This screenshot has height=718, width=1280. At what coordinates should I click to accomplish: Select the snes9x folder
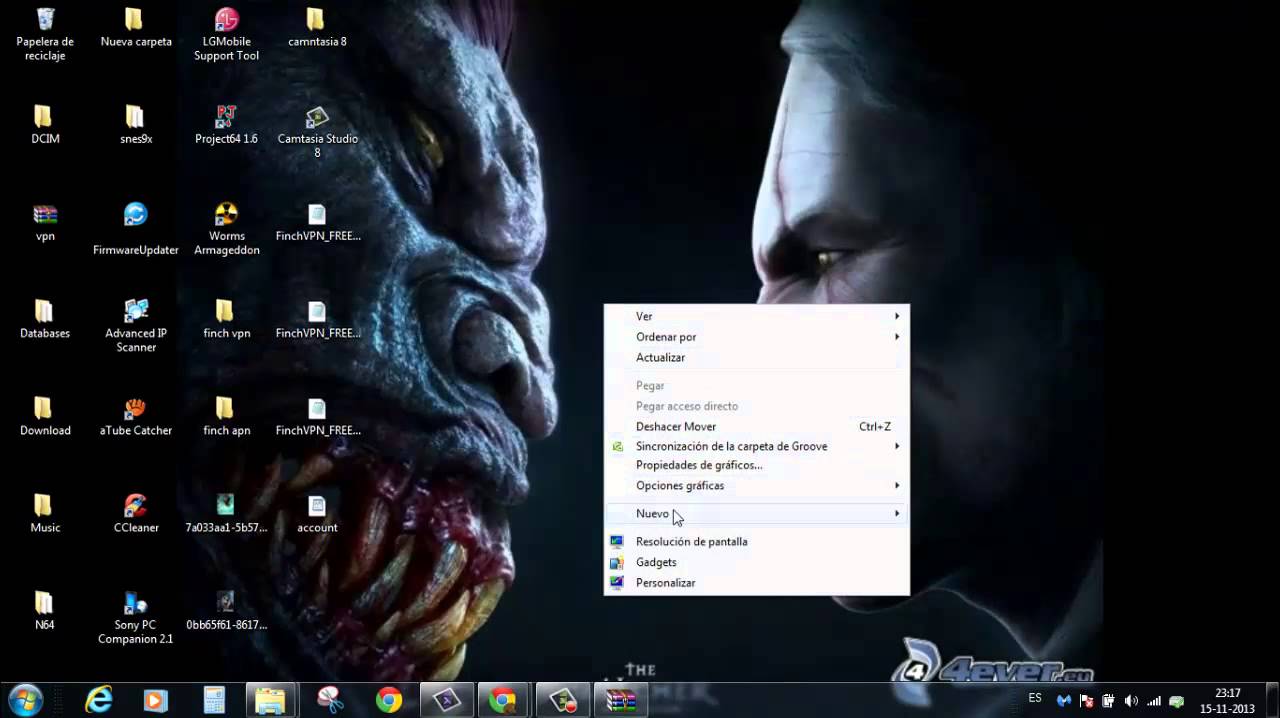[136, 124]
